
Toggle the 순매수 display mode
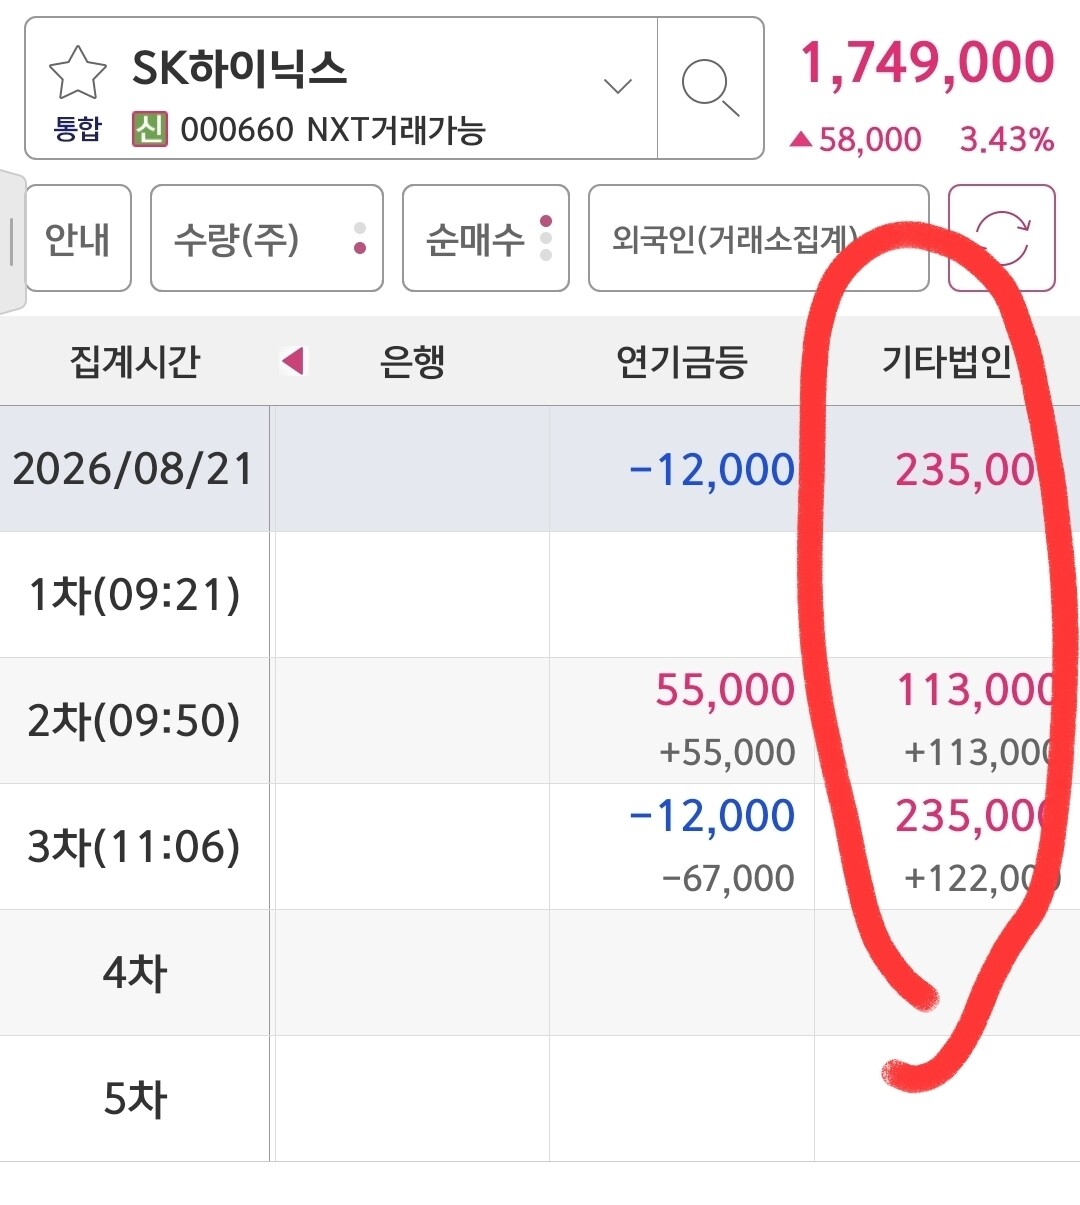[x=486, y=238]
